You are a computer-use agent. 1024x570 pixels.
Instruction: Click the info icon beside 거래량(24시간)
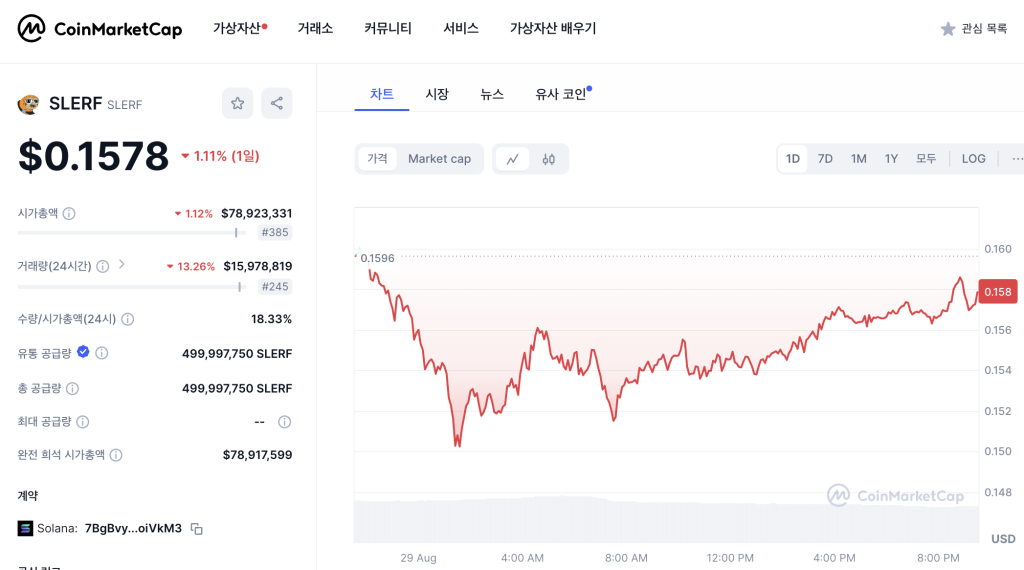(103, 266)
